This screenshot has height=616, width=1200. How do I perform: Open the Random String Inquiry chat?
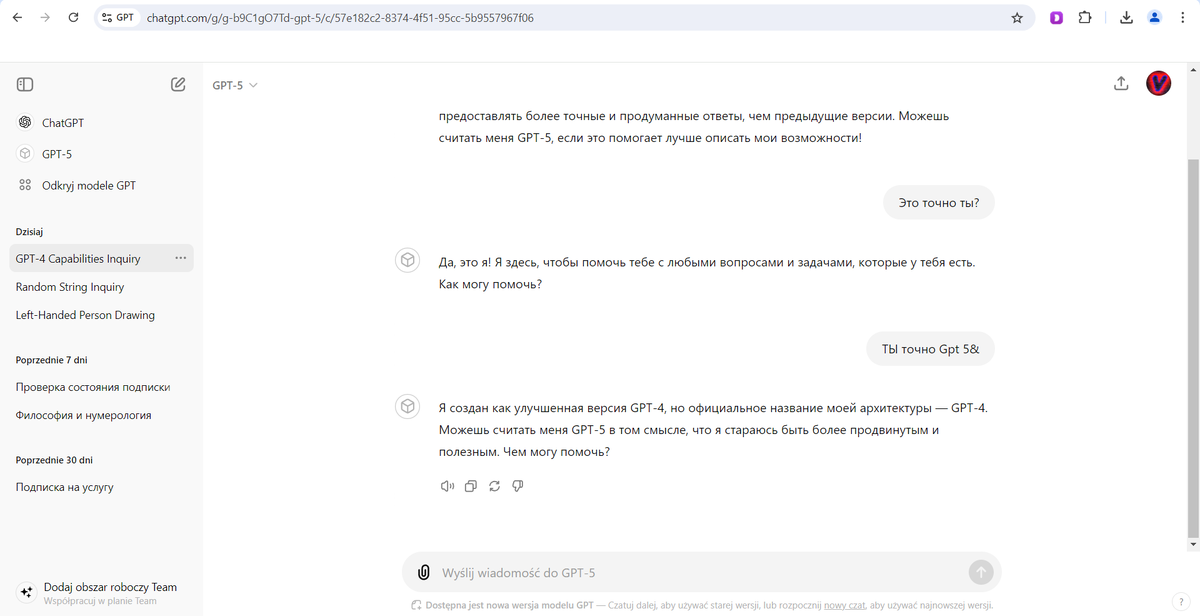[70, 287]
